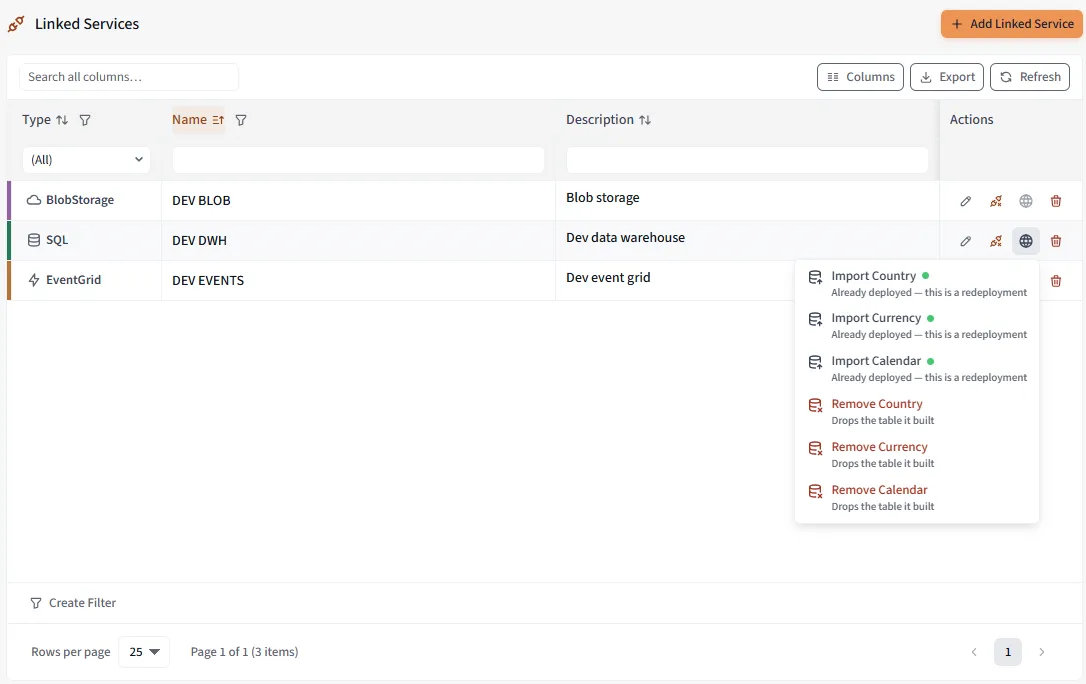Click the SQL database icon
This screenshot has height=684, width=1086.
click(x=34, y=240)
